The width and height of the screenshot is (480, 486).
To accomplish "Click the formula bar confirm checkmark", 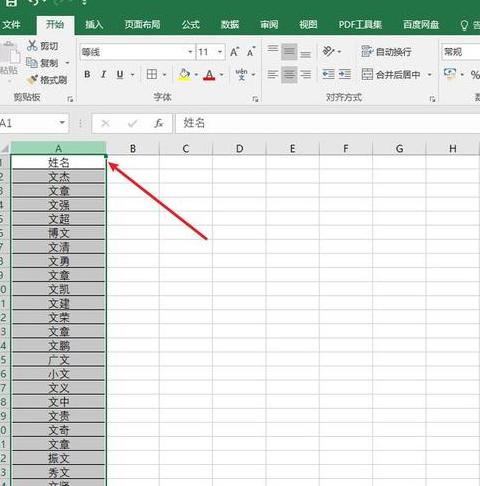I will 132,124.
